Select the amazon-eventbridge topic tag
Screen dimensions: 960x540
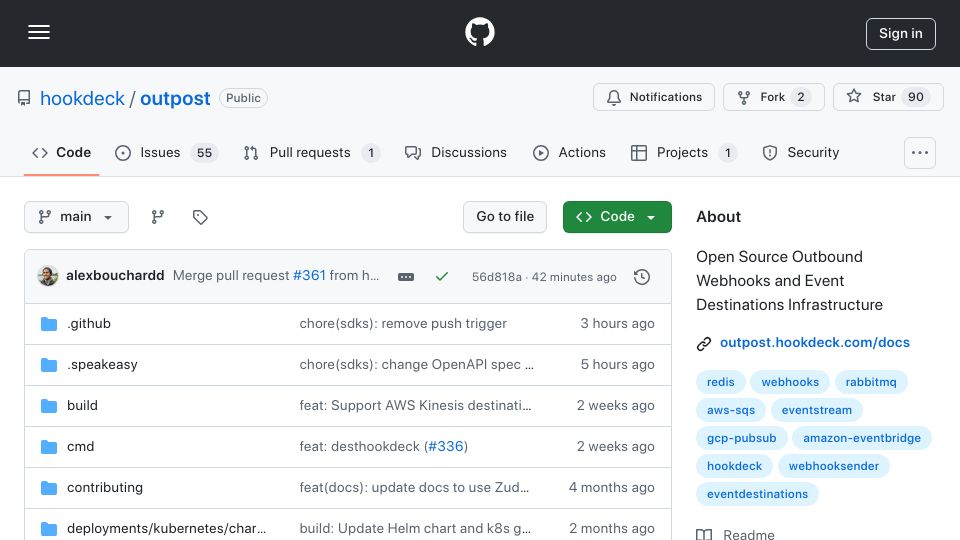862,438
